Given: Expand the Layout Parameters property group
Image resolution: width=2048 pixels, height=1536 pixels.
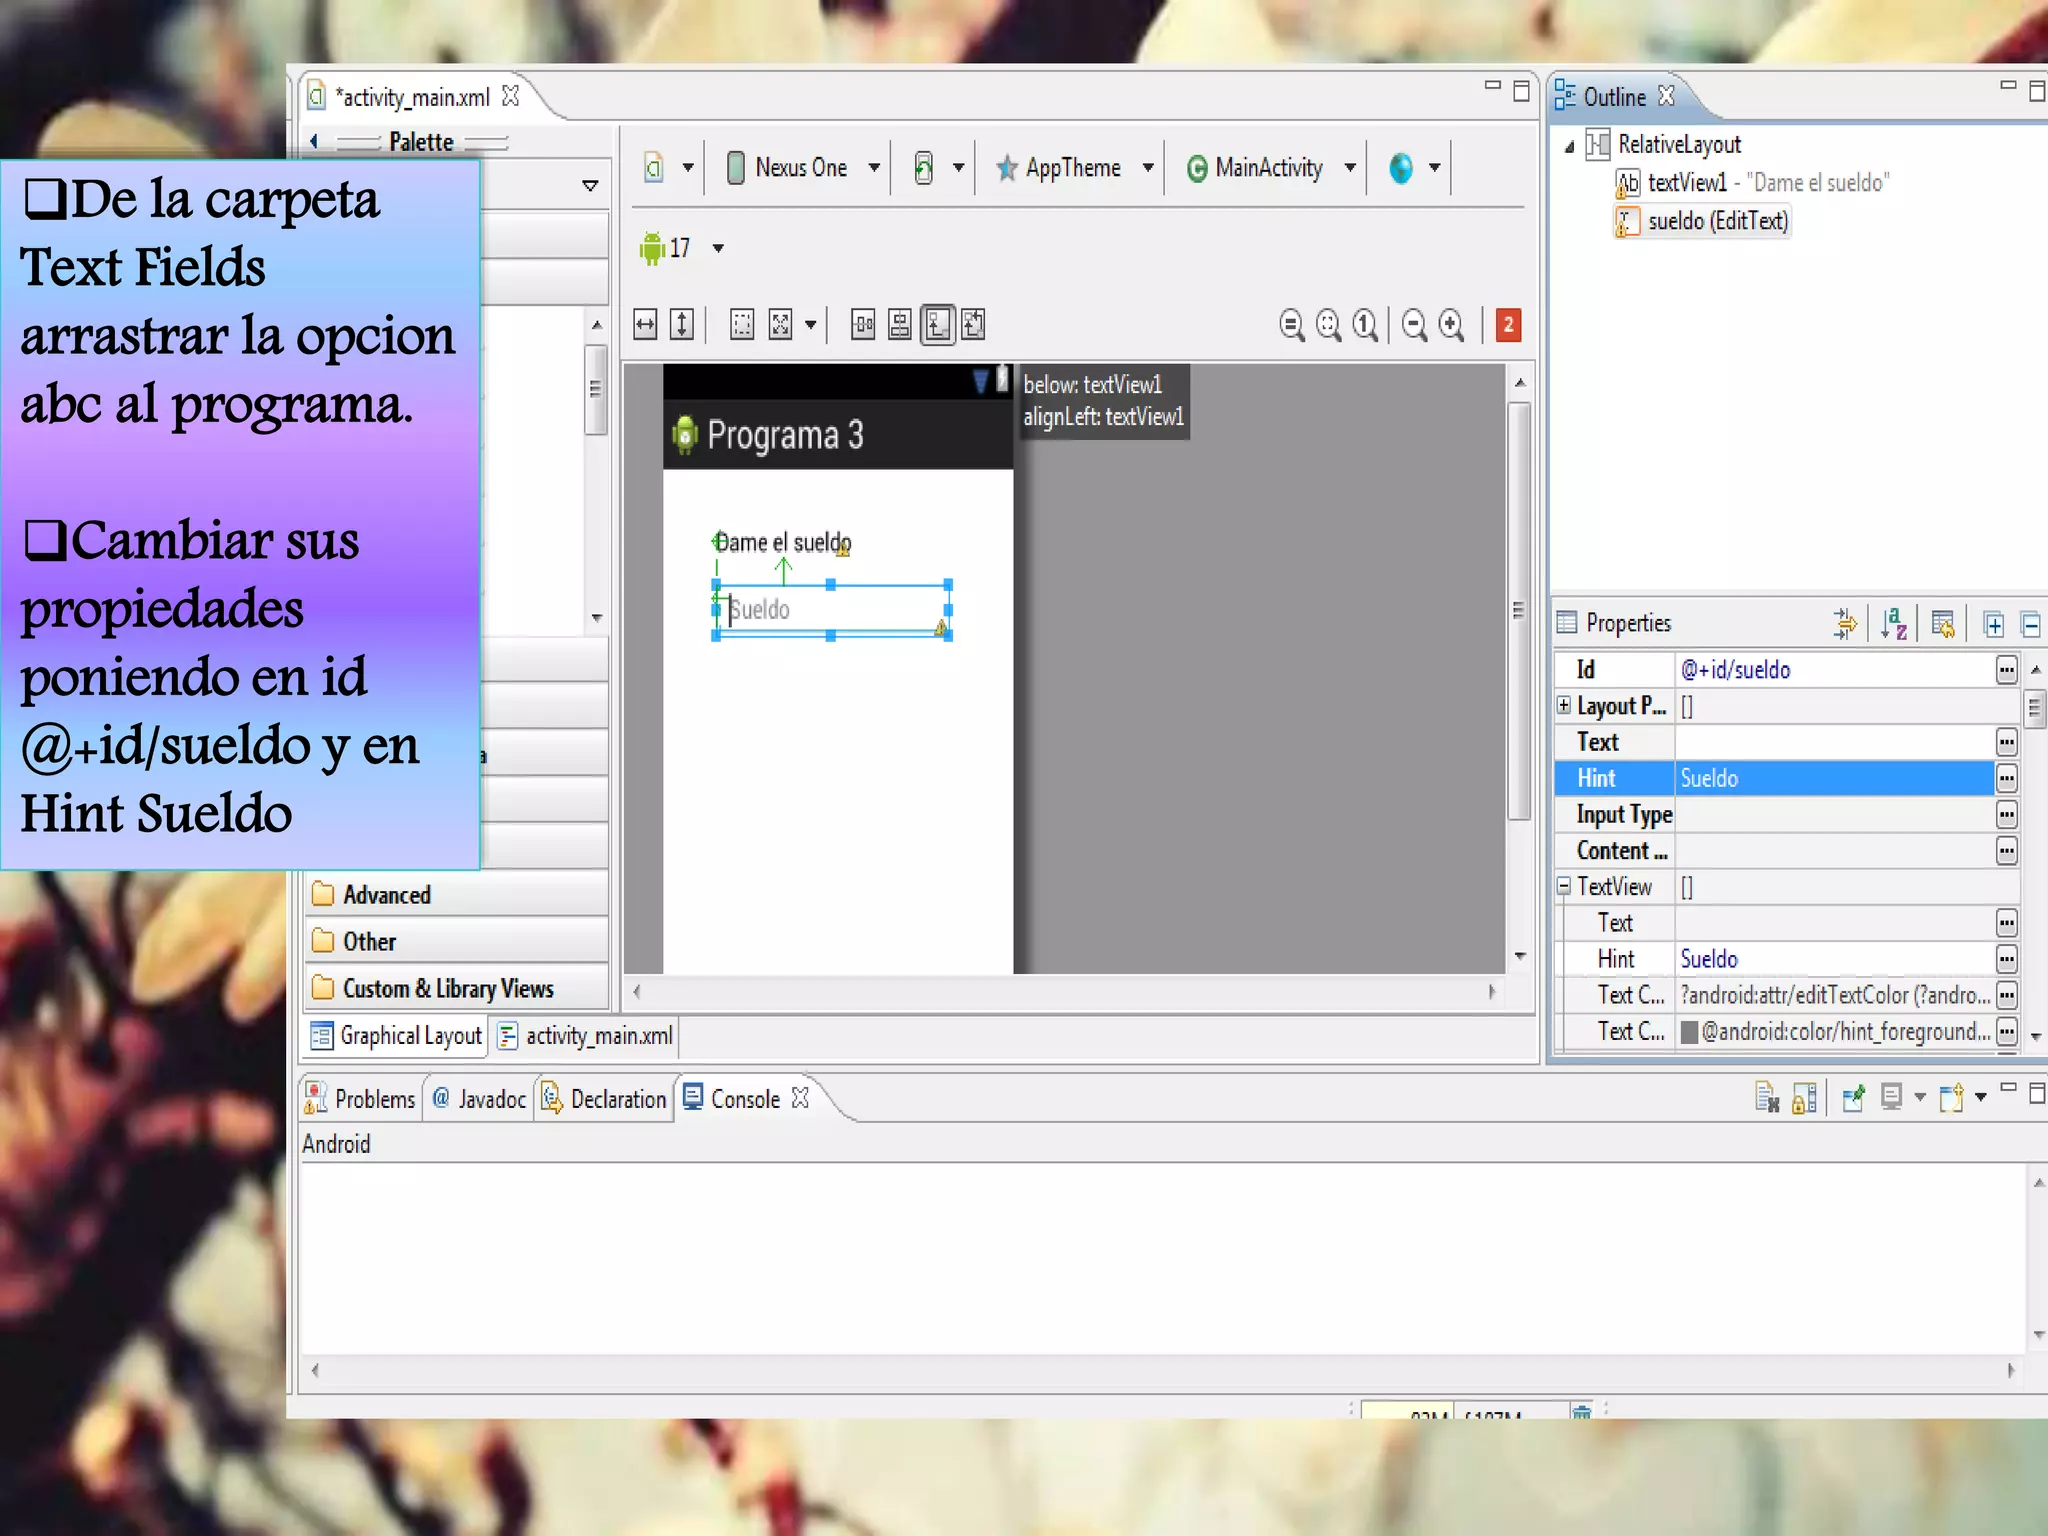Looking at the screenshot, I should click(x=1564, y=705).
